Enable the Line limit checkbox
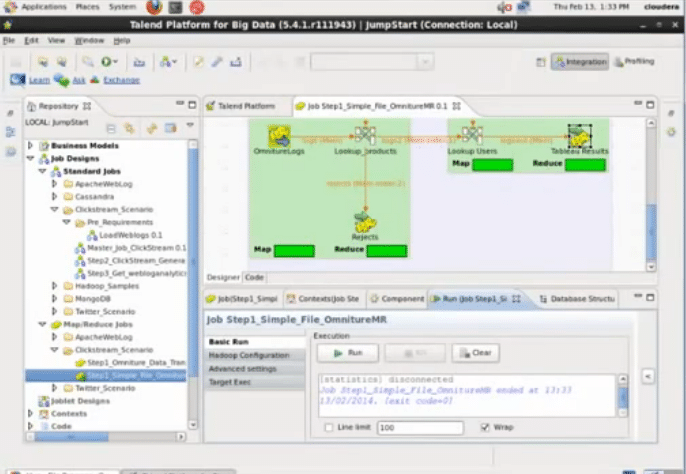Screen dimensions: 686x474 [x=329, y=427]
